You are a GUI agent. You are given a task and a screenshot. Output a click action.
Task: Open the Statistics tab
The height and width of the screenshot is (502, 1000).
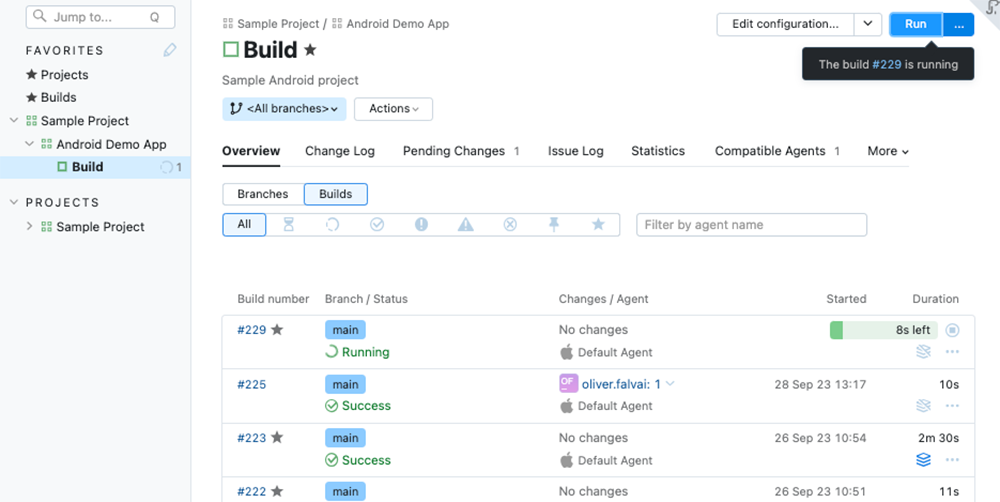[x=657, y=151]
